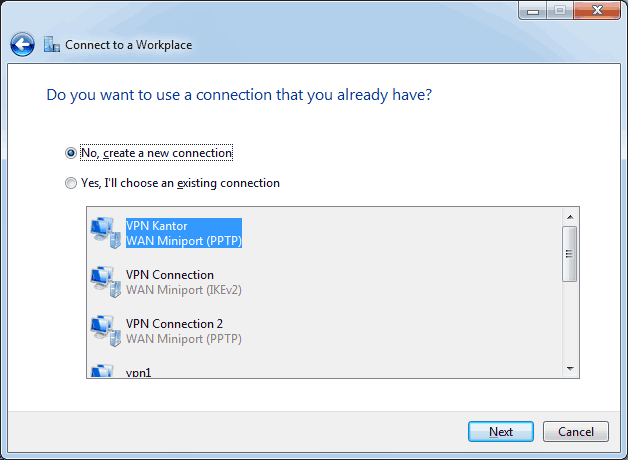Select the VPN Kantor connection icon
This screenshot has width=628, height=460.
105,233
